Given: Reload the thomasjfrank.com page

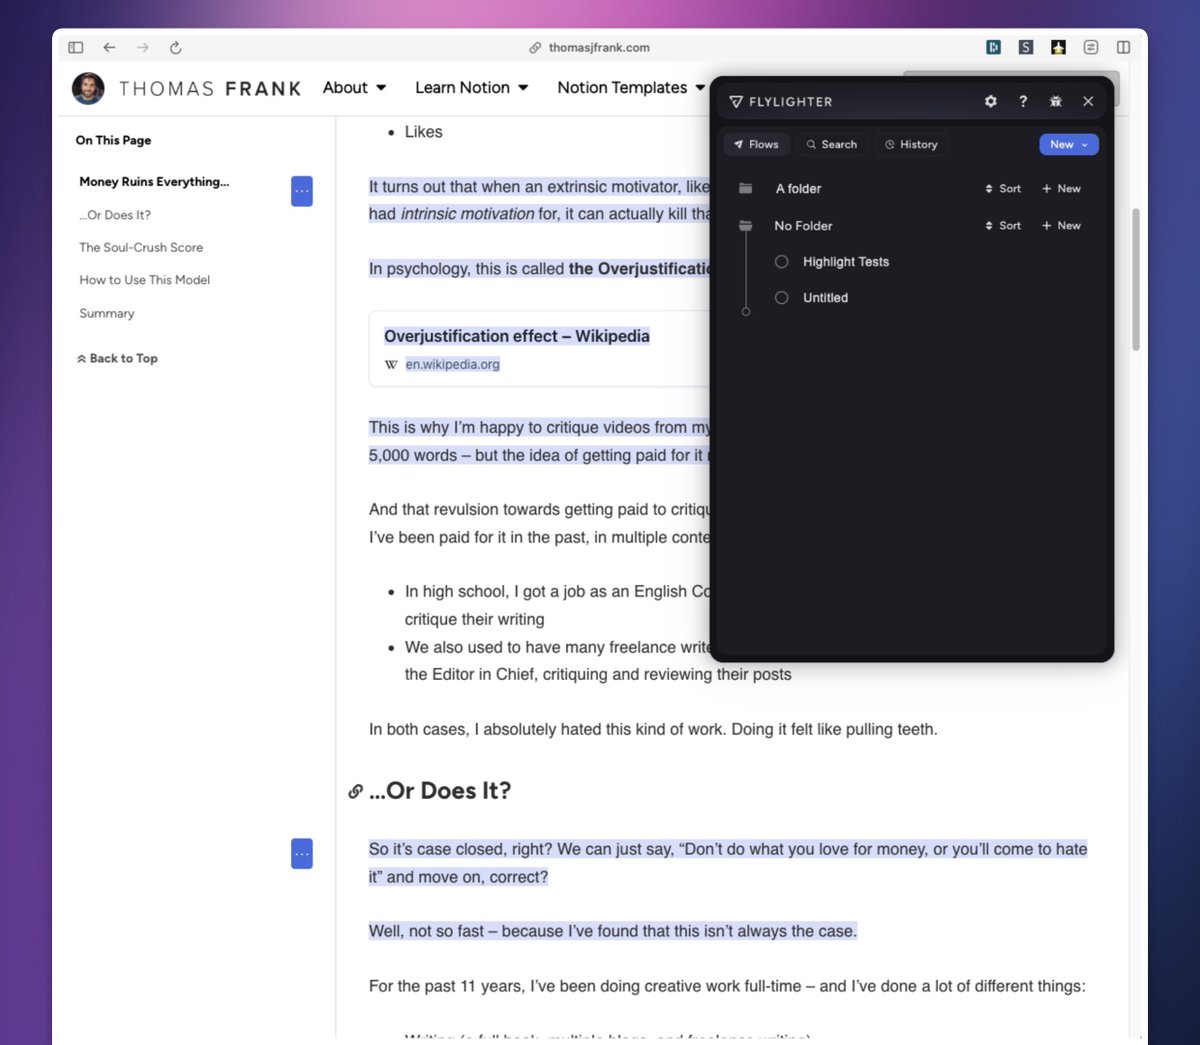Looking at the screenshot, I should coord(176,47).
